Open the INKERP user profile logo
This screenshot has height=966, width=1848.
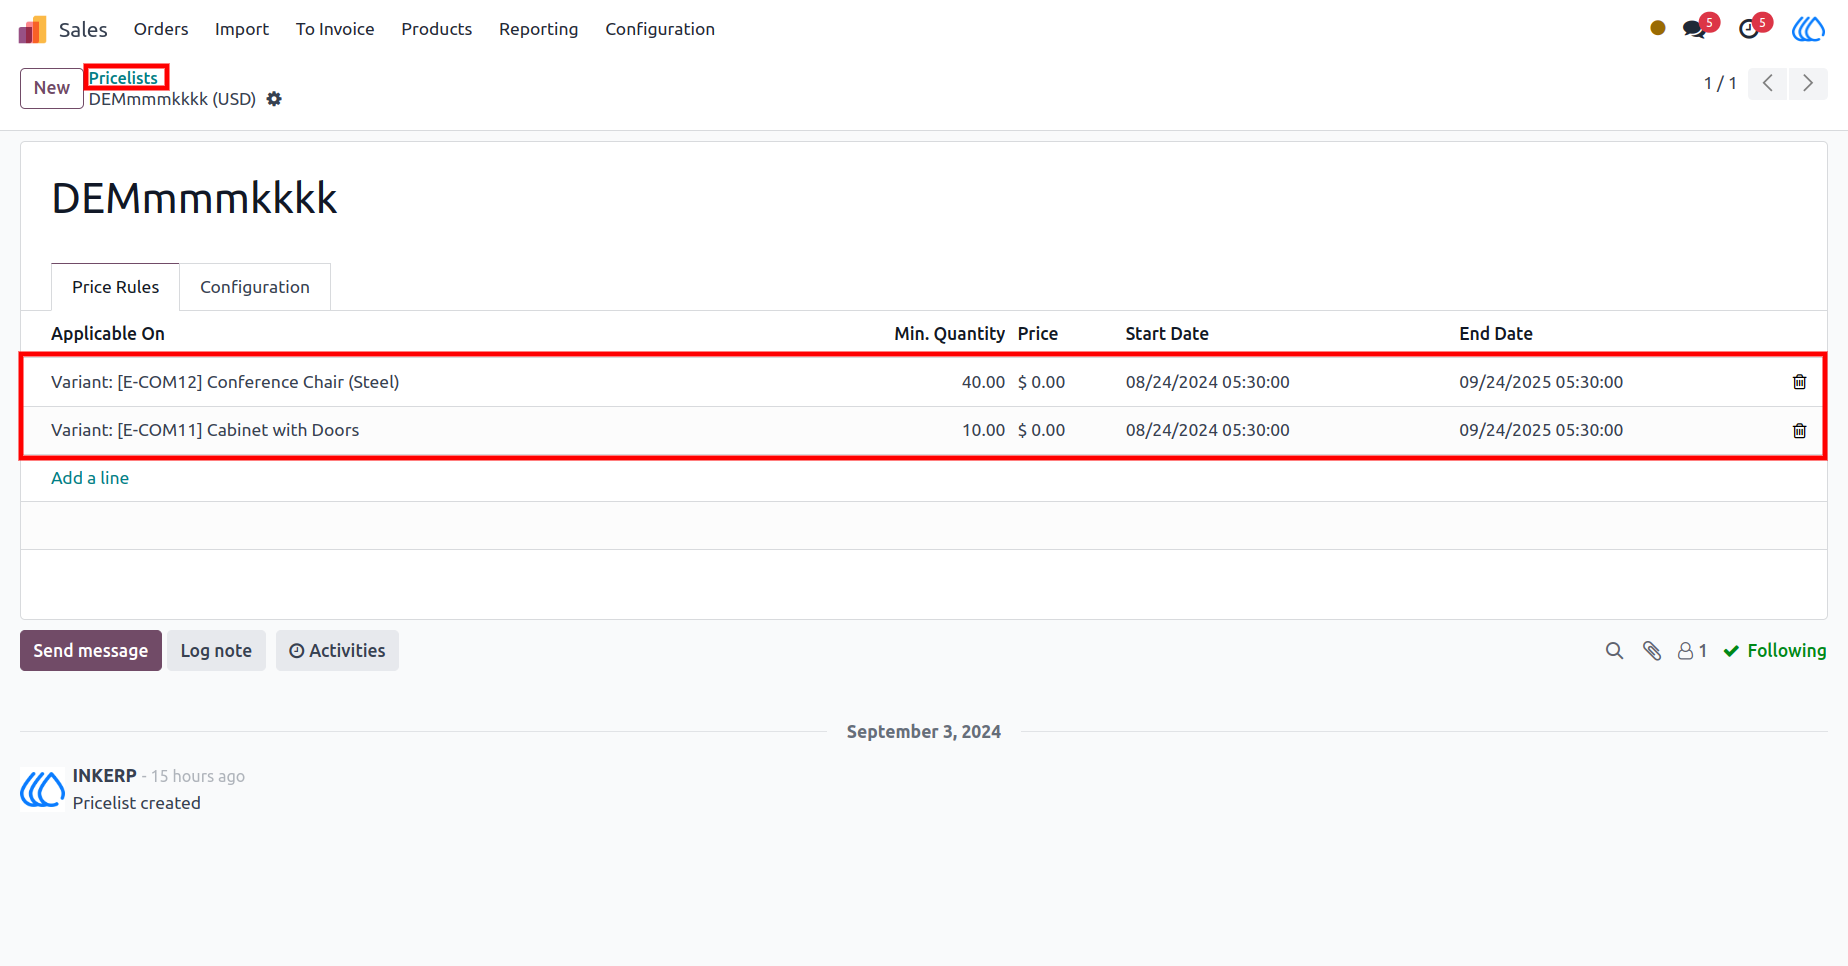pyautogui.click(x=1808, y=29)
